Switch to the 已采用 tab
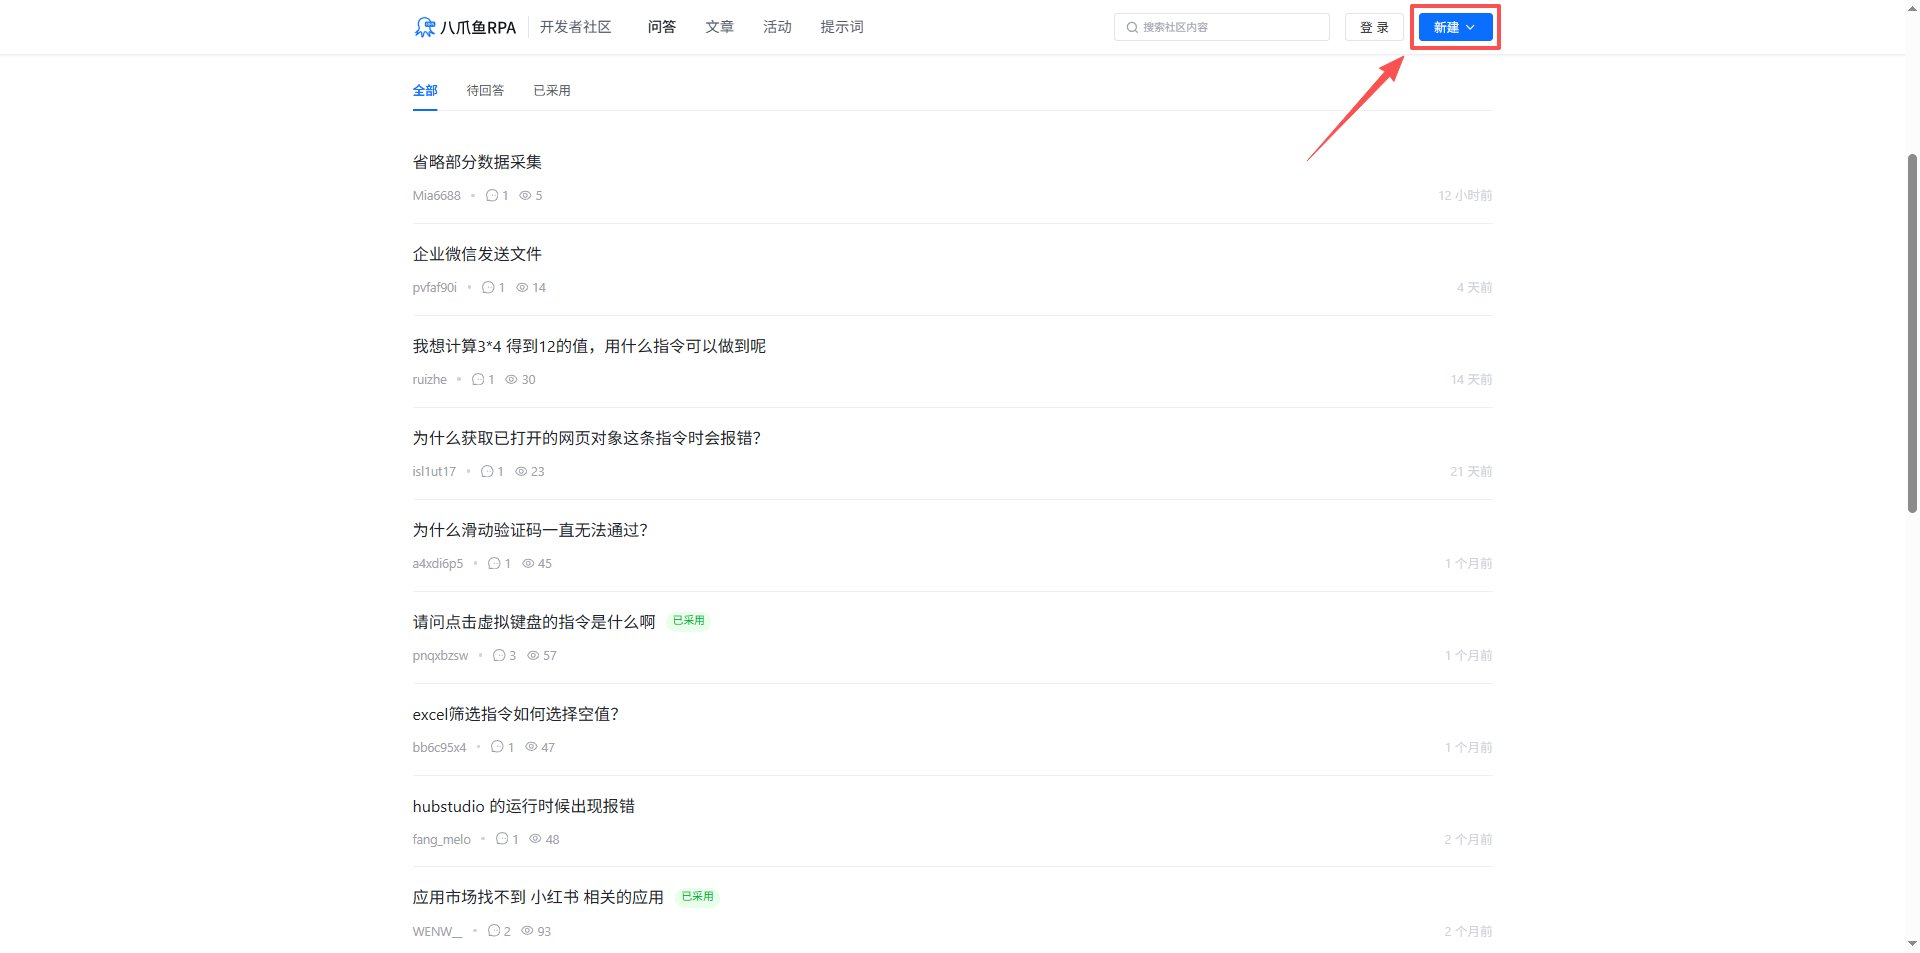 pyautogui.click(x=552, y=90)
